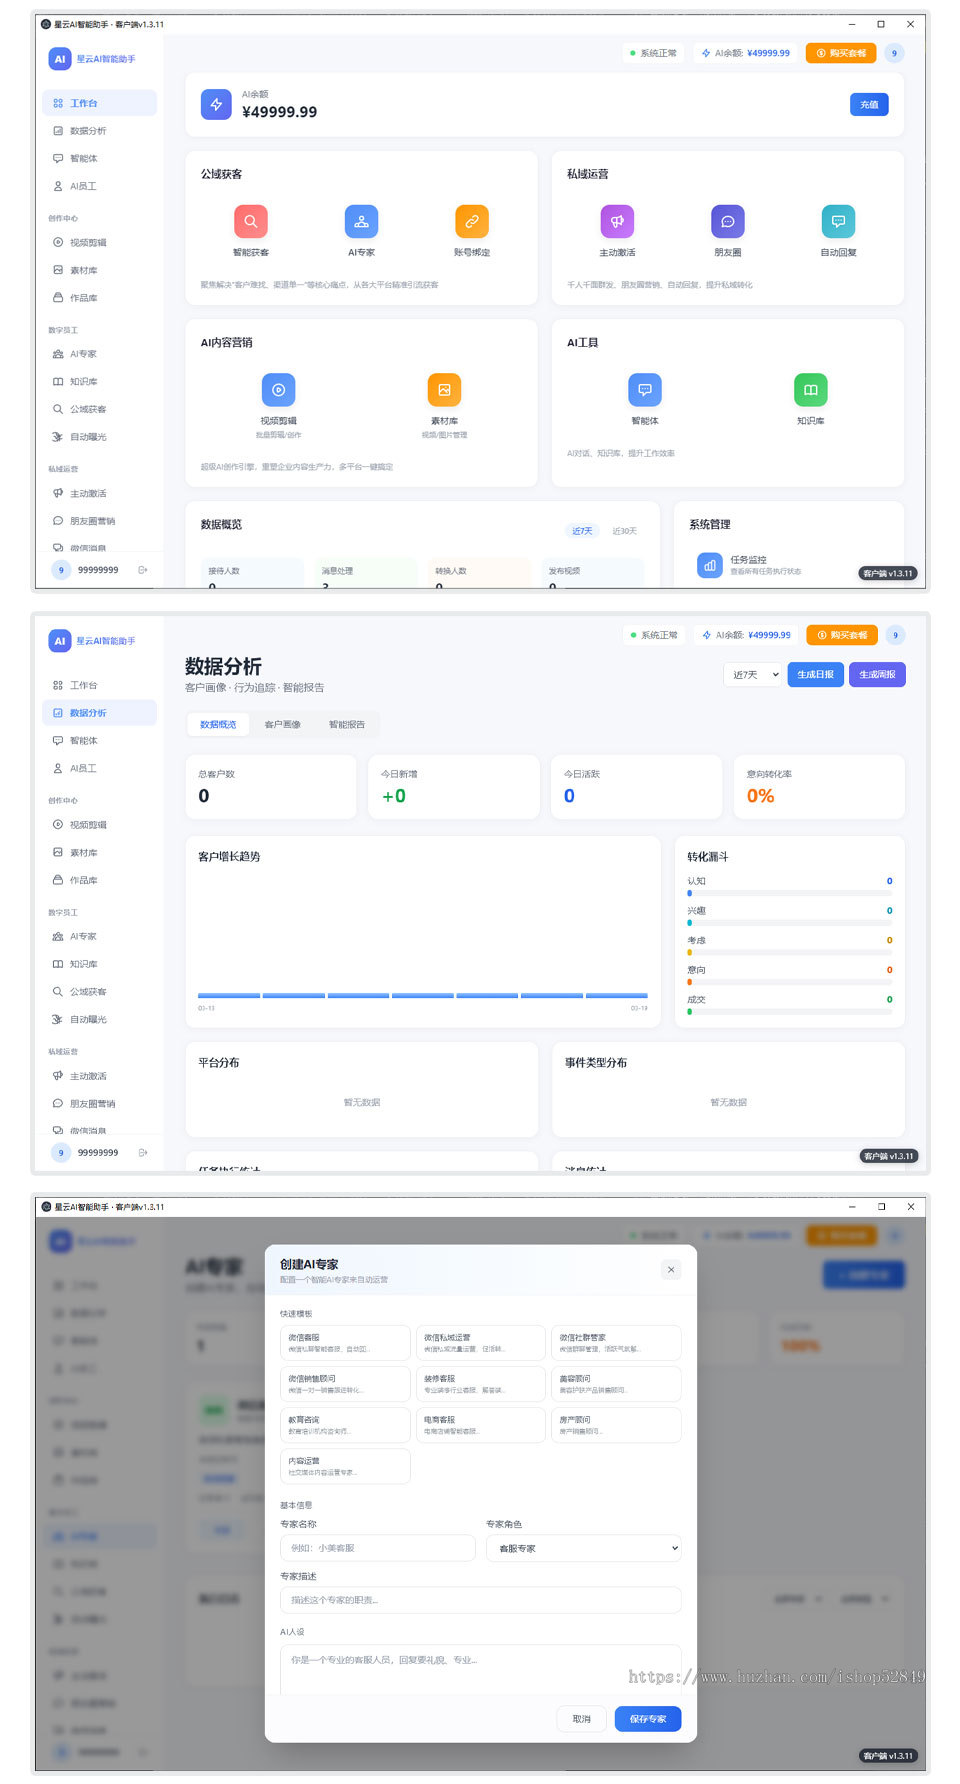Click the round avatar 9 at top-right of 数据分析 window
Viewport: 960px width, 1784px height.
(x=895, y=635)
